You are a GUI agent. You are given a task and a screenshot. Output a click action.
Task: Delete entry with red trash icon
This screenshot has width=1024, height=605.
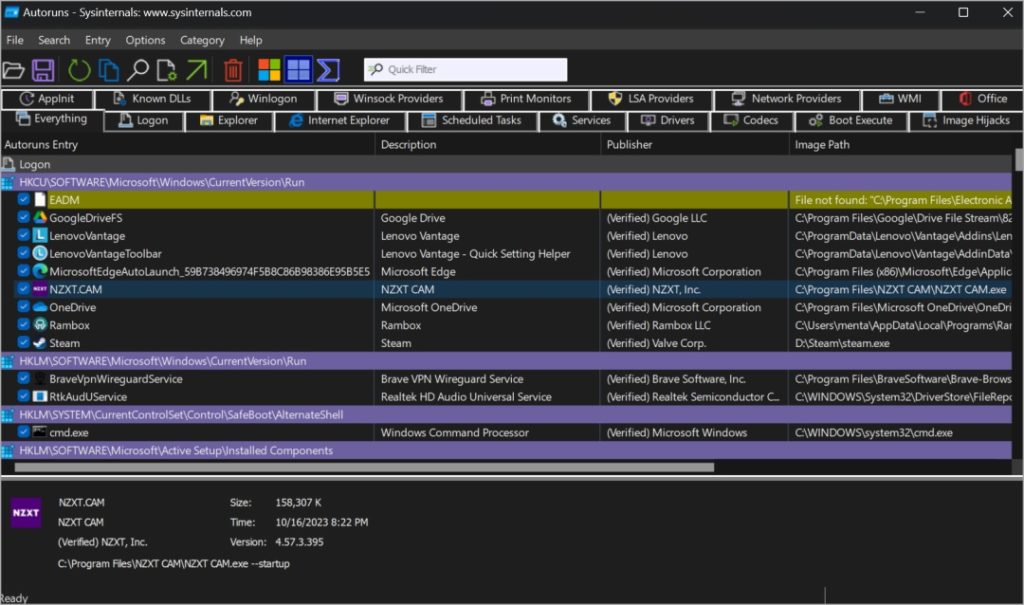233,70
